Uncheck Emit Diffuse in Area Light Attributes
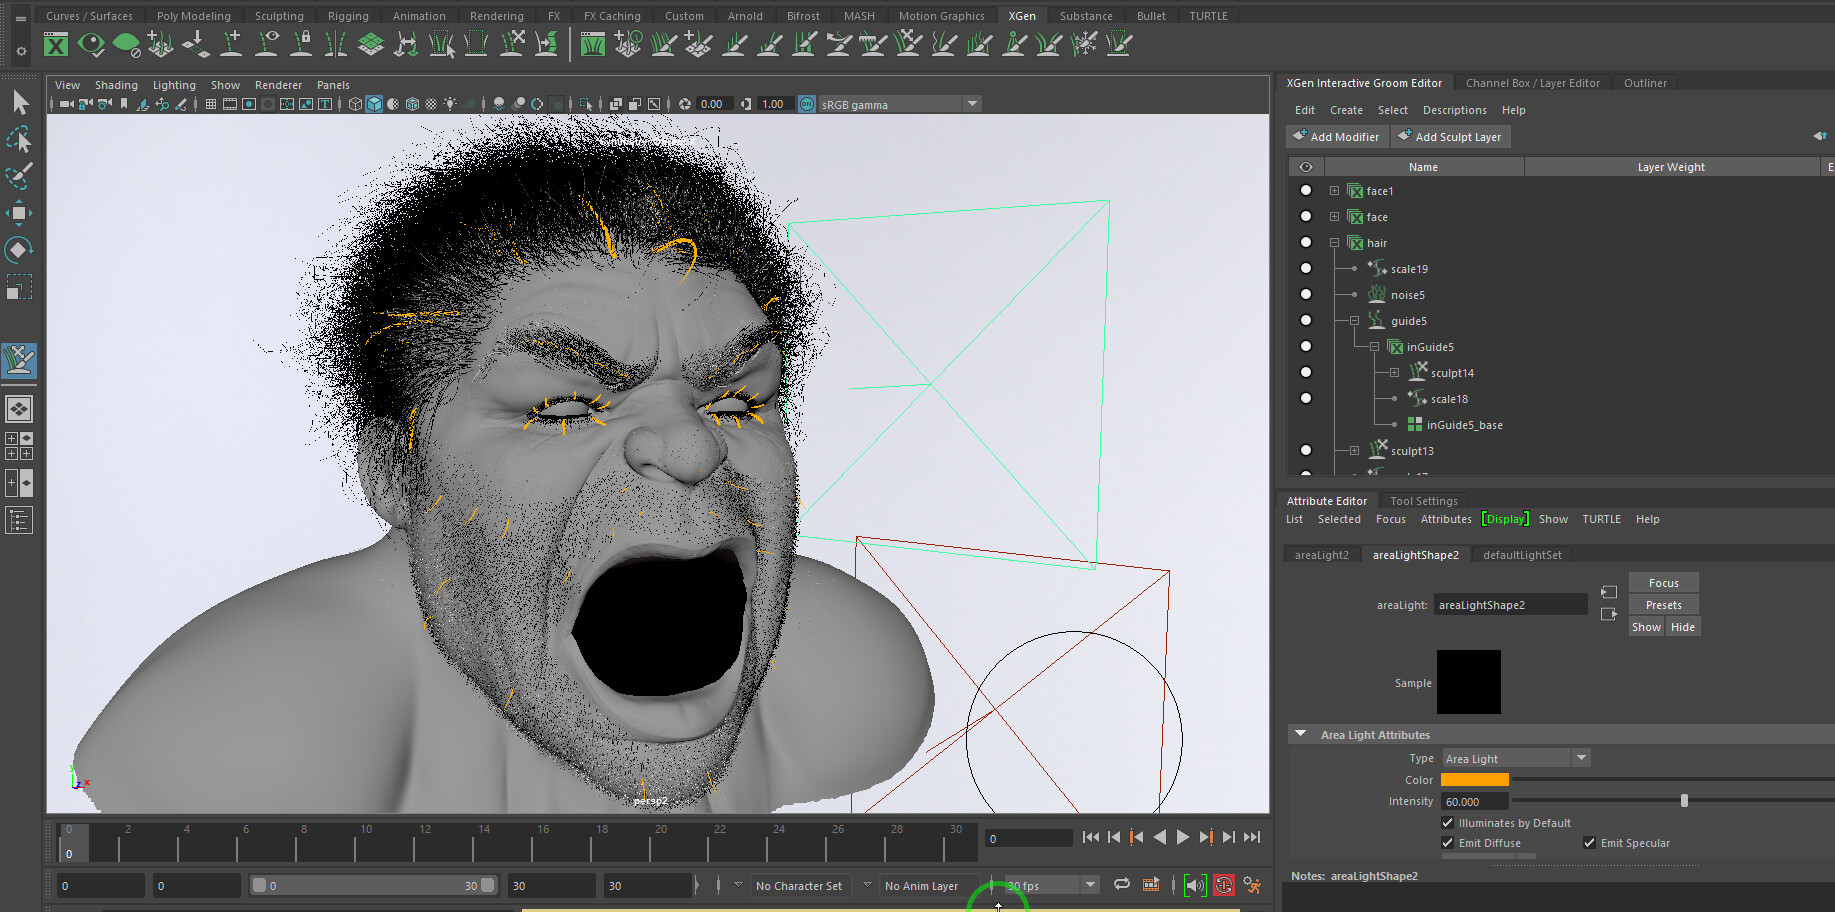The height and width of the screenshot is (912, 1835). tap(1447, 843)
